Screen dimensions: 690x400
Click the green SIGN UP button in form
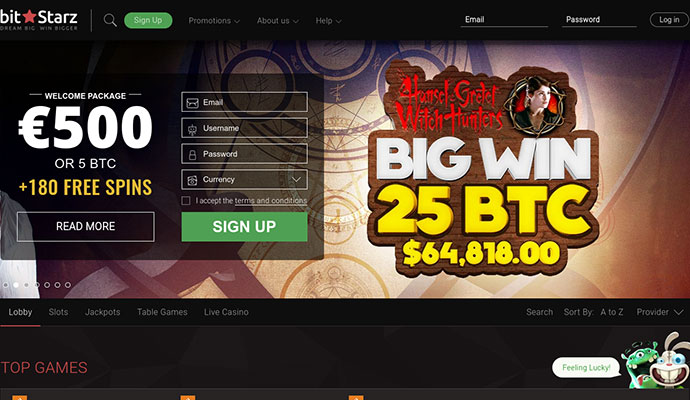[244, 227]
